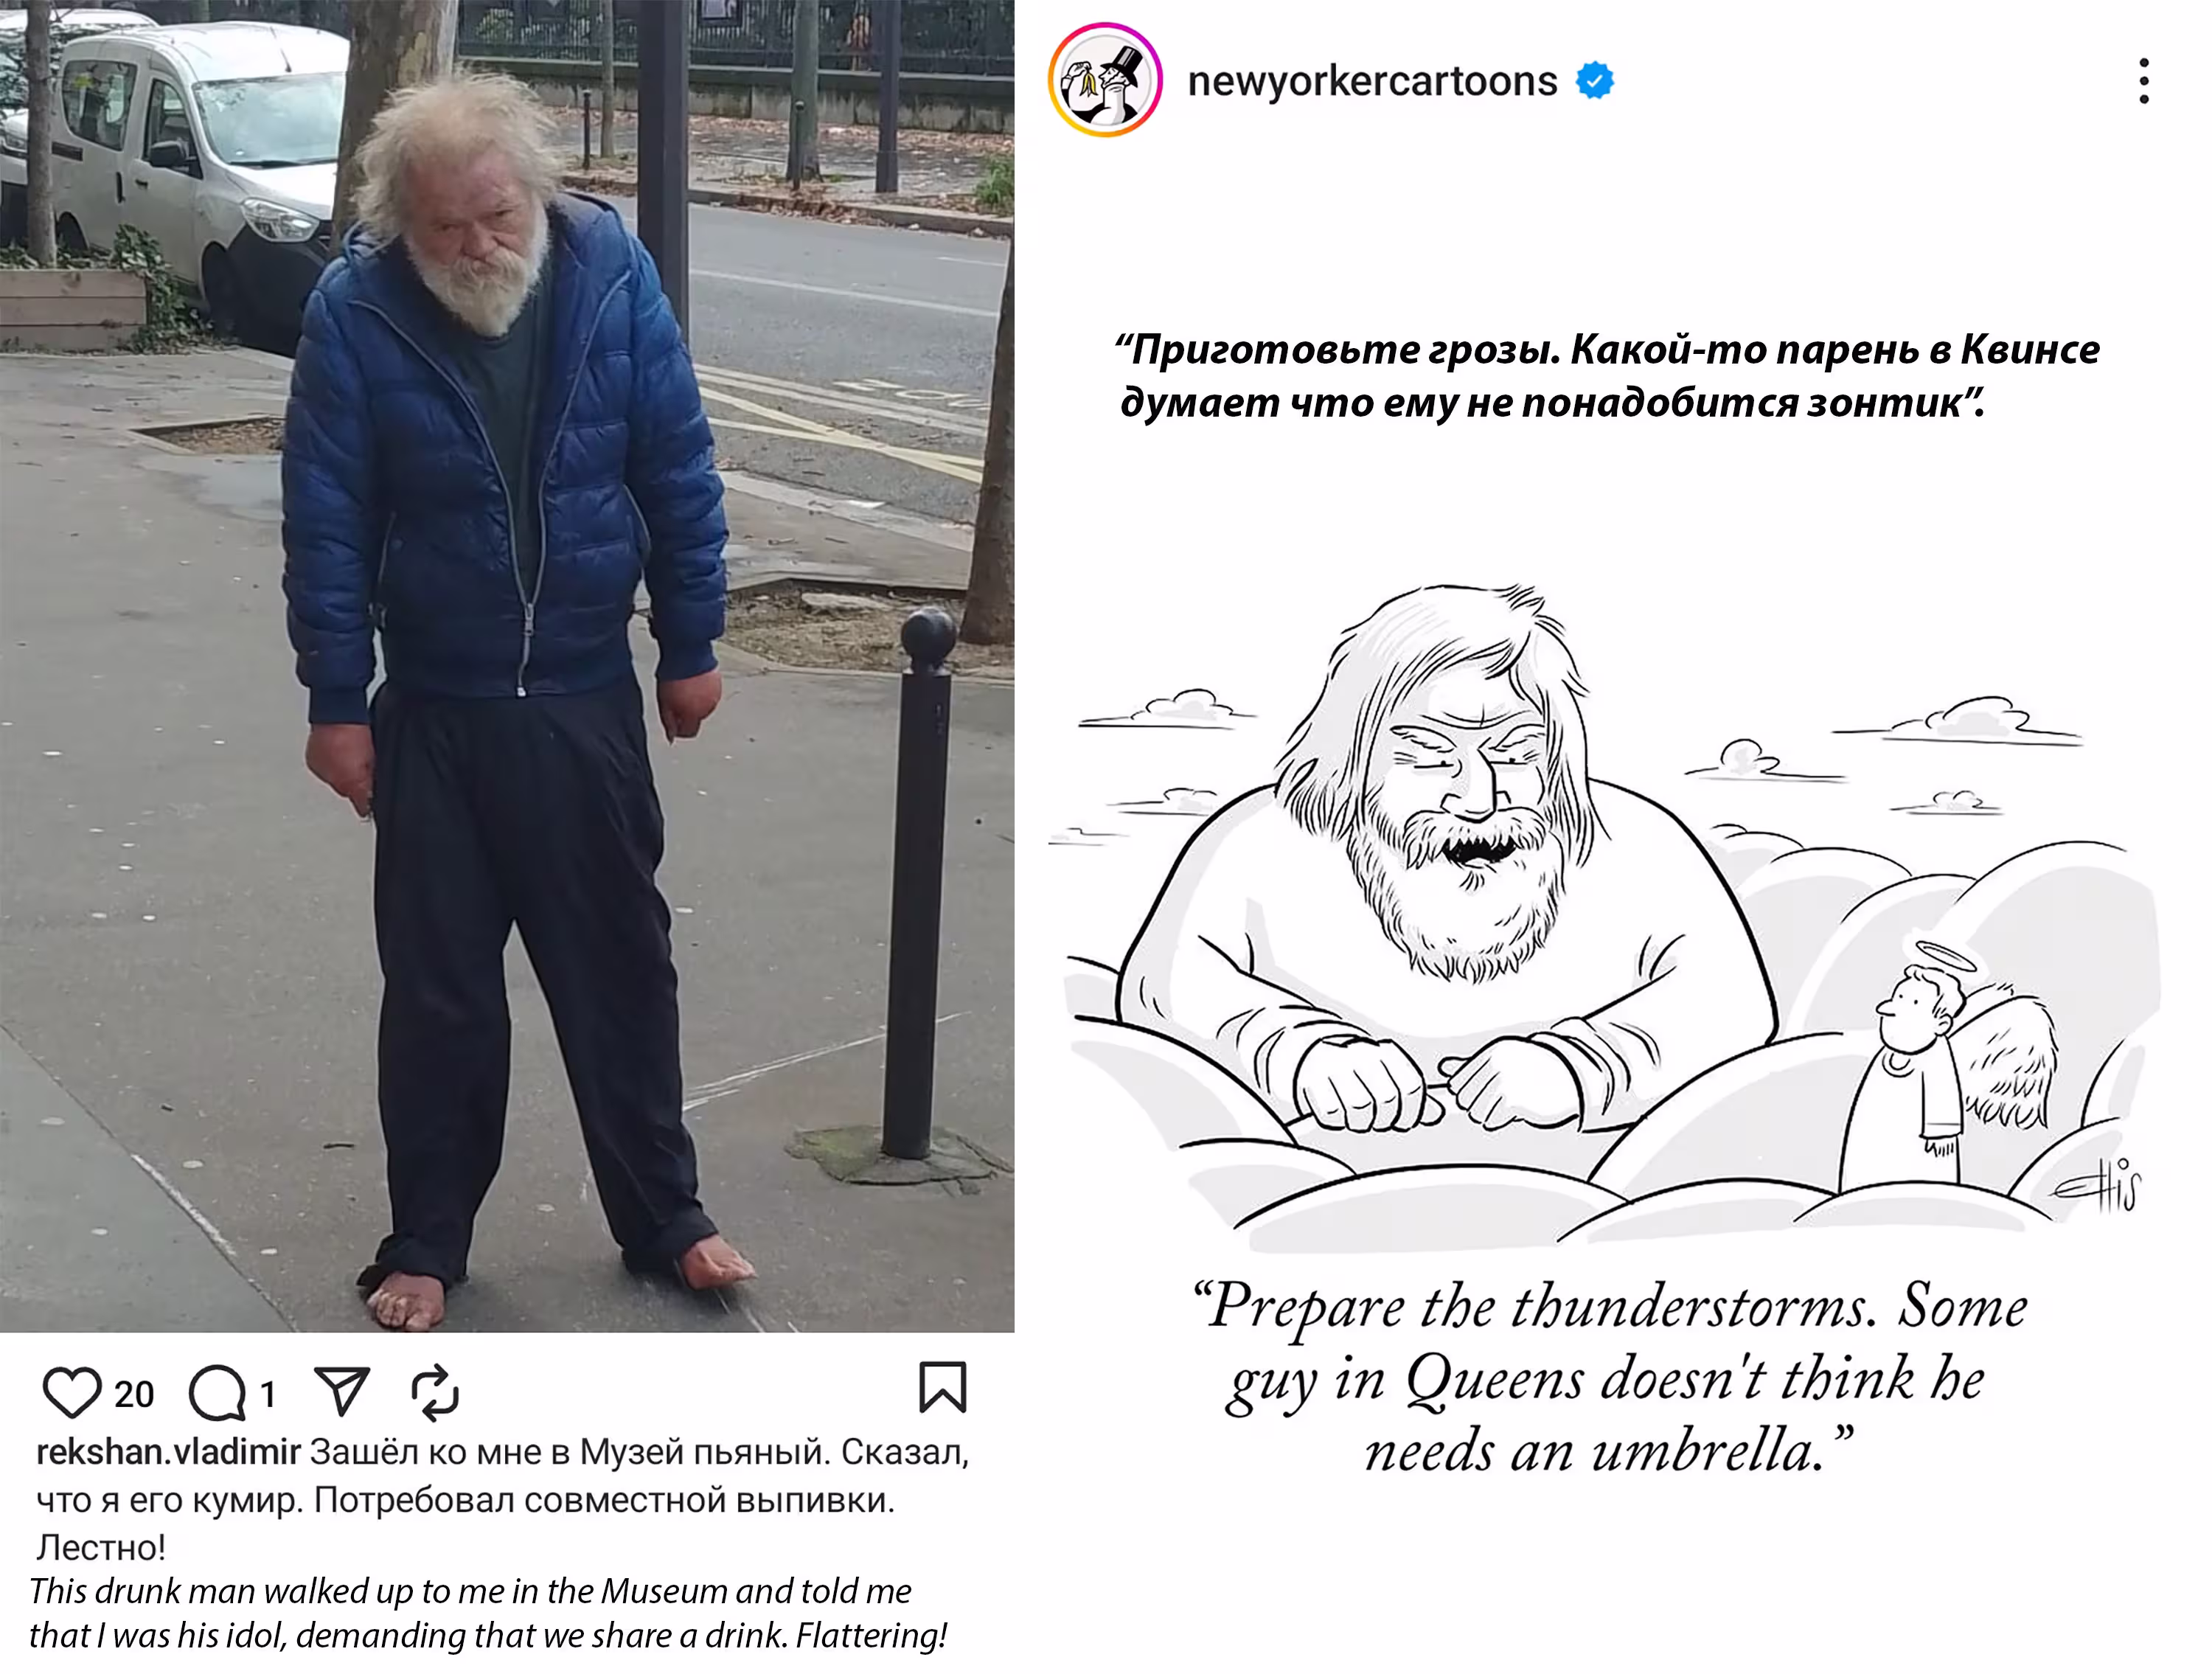Select the Russian cartoon caption text
This screenshot has height=1674, width=2212.
(1607, 376)
